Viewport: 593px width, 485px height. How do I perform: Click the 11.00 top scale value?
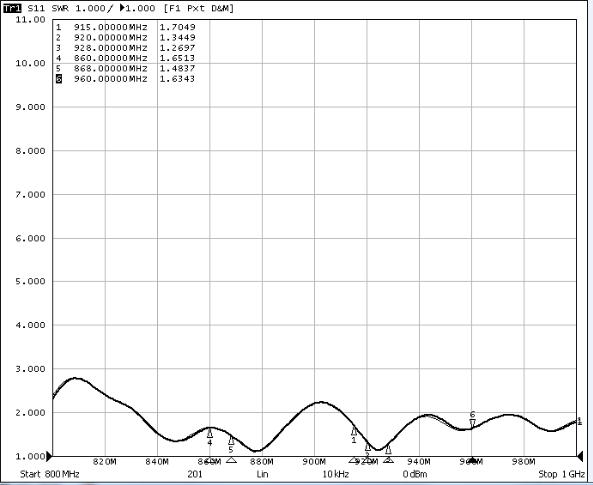30,19
